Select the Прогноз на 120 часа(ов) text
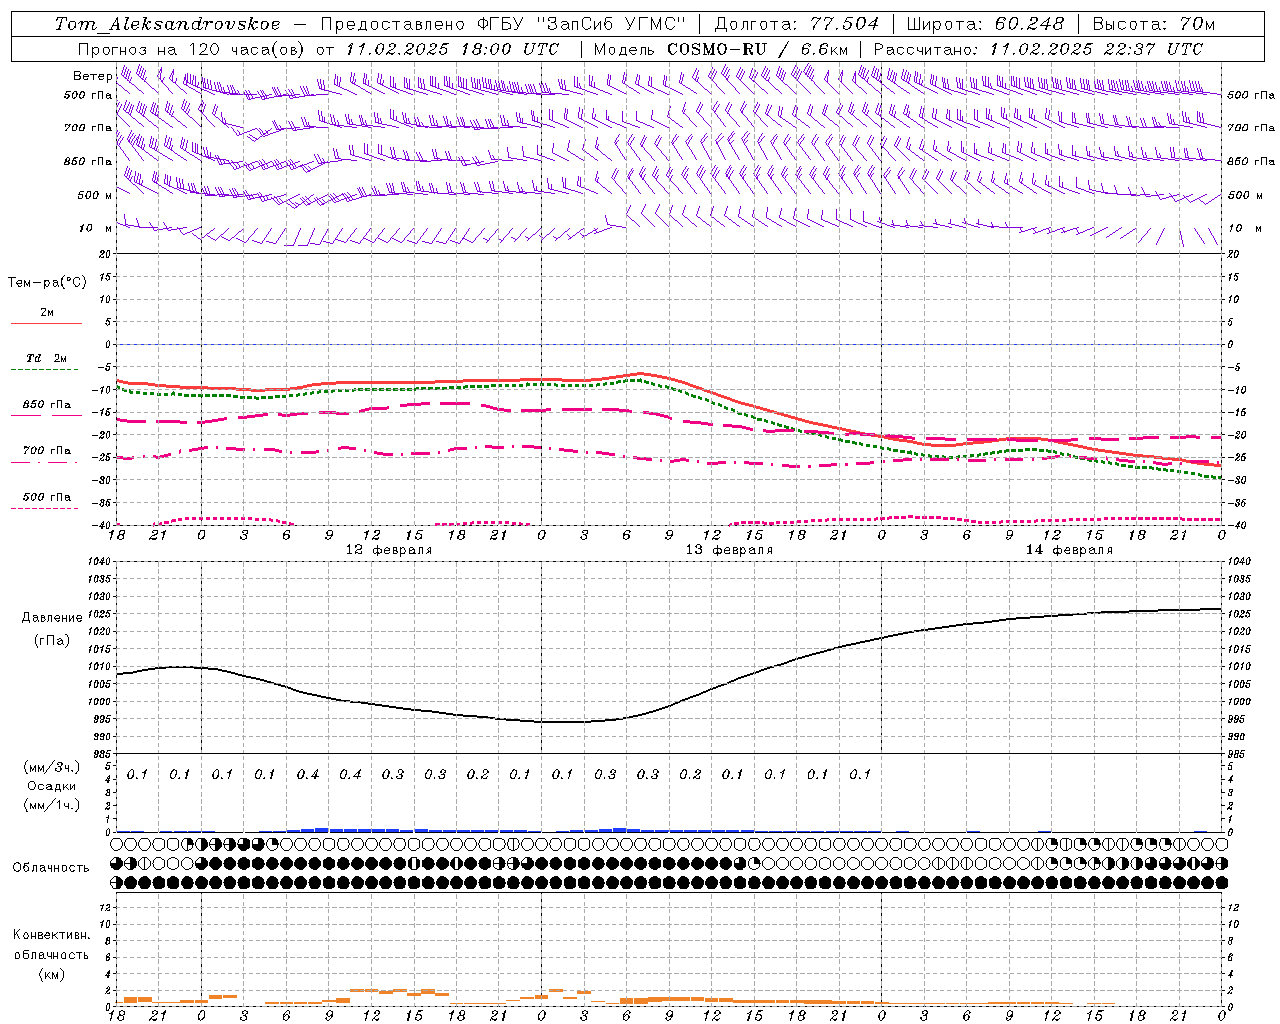The width and height of the screenshot is (1280, 1024). point(193,49)
